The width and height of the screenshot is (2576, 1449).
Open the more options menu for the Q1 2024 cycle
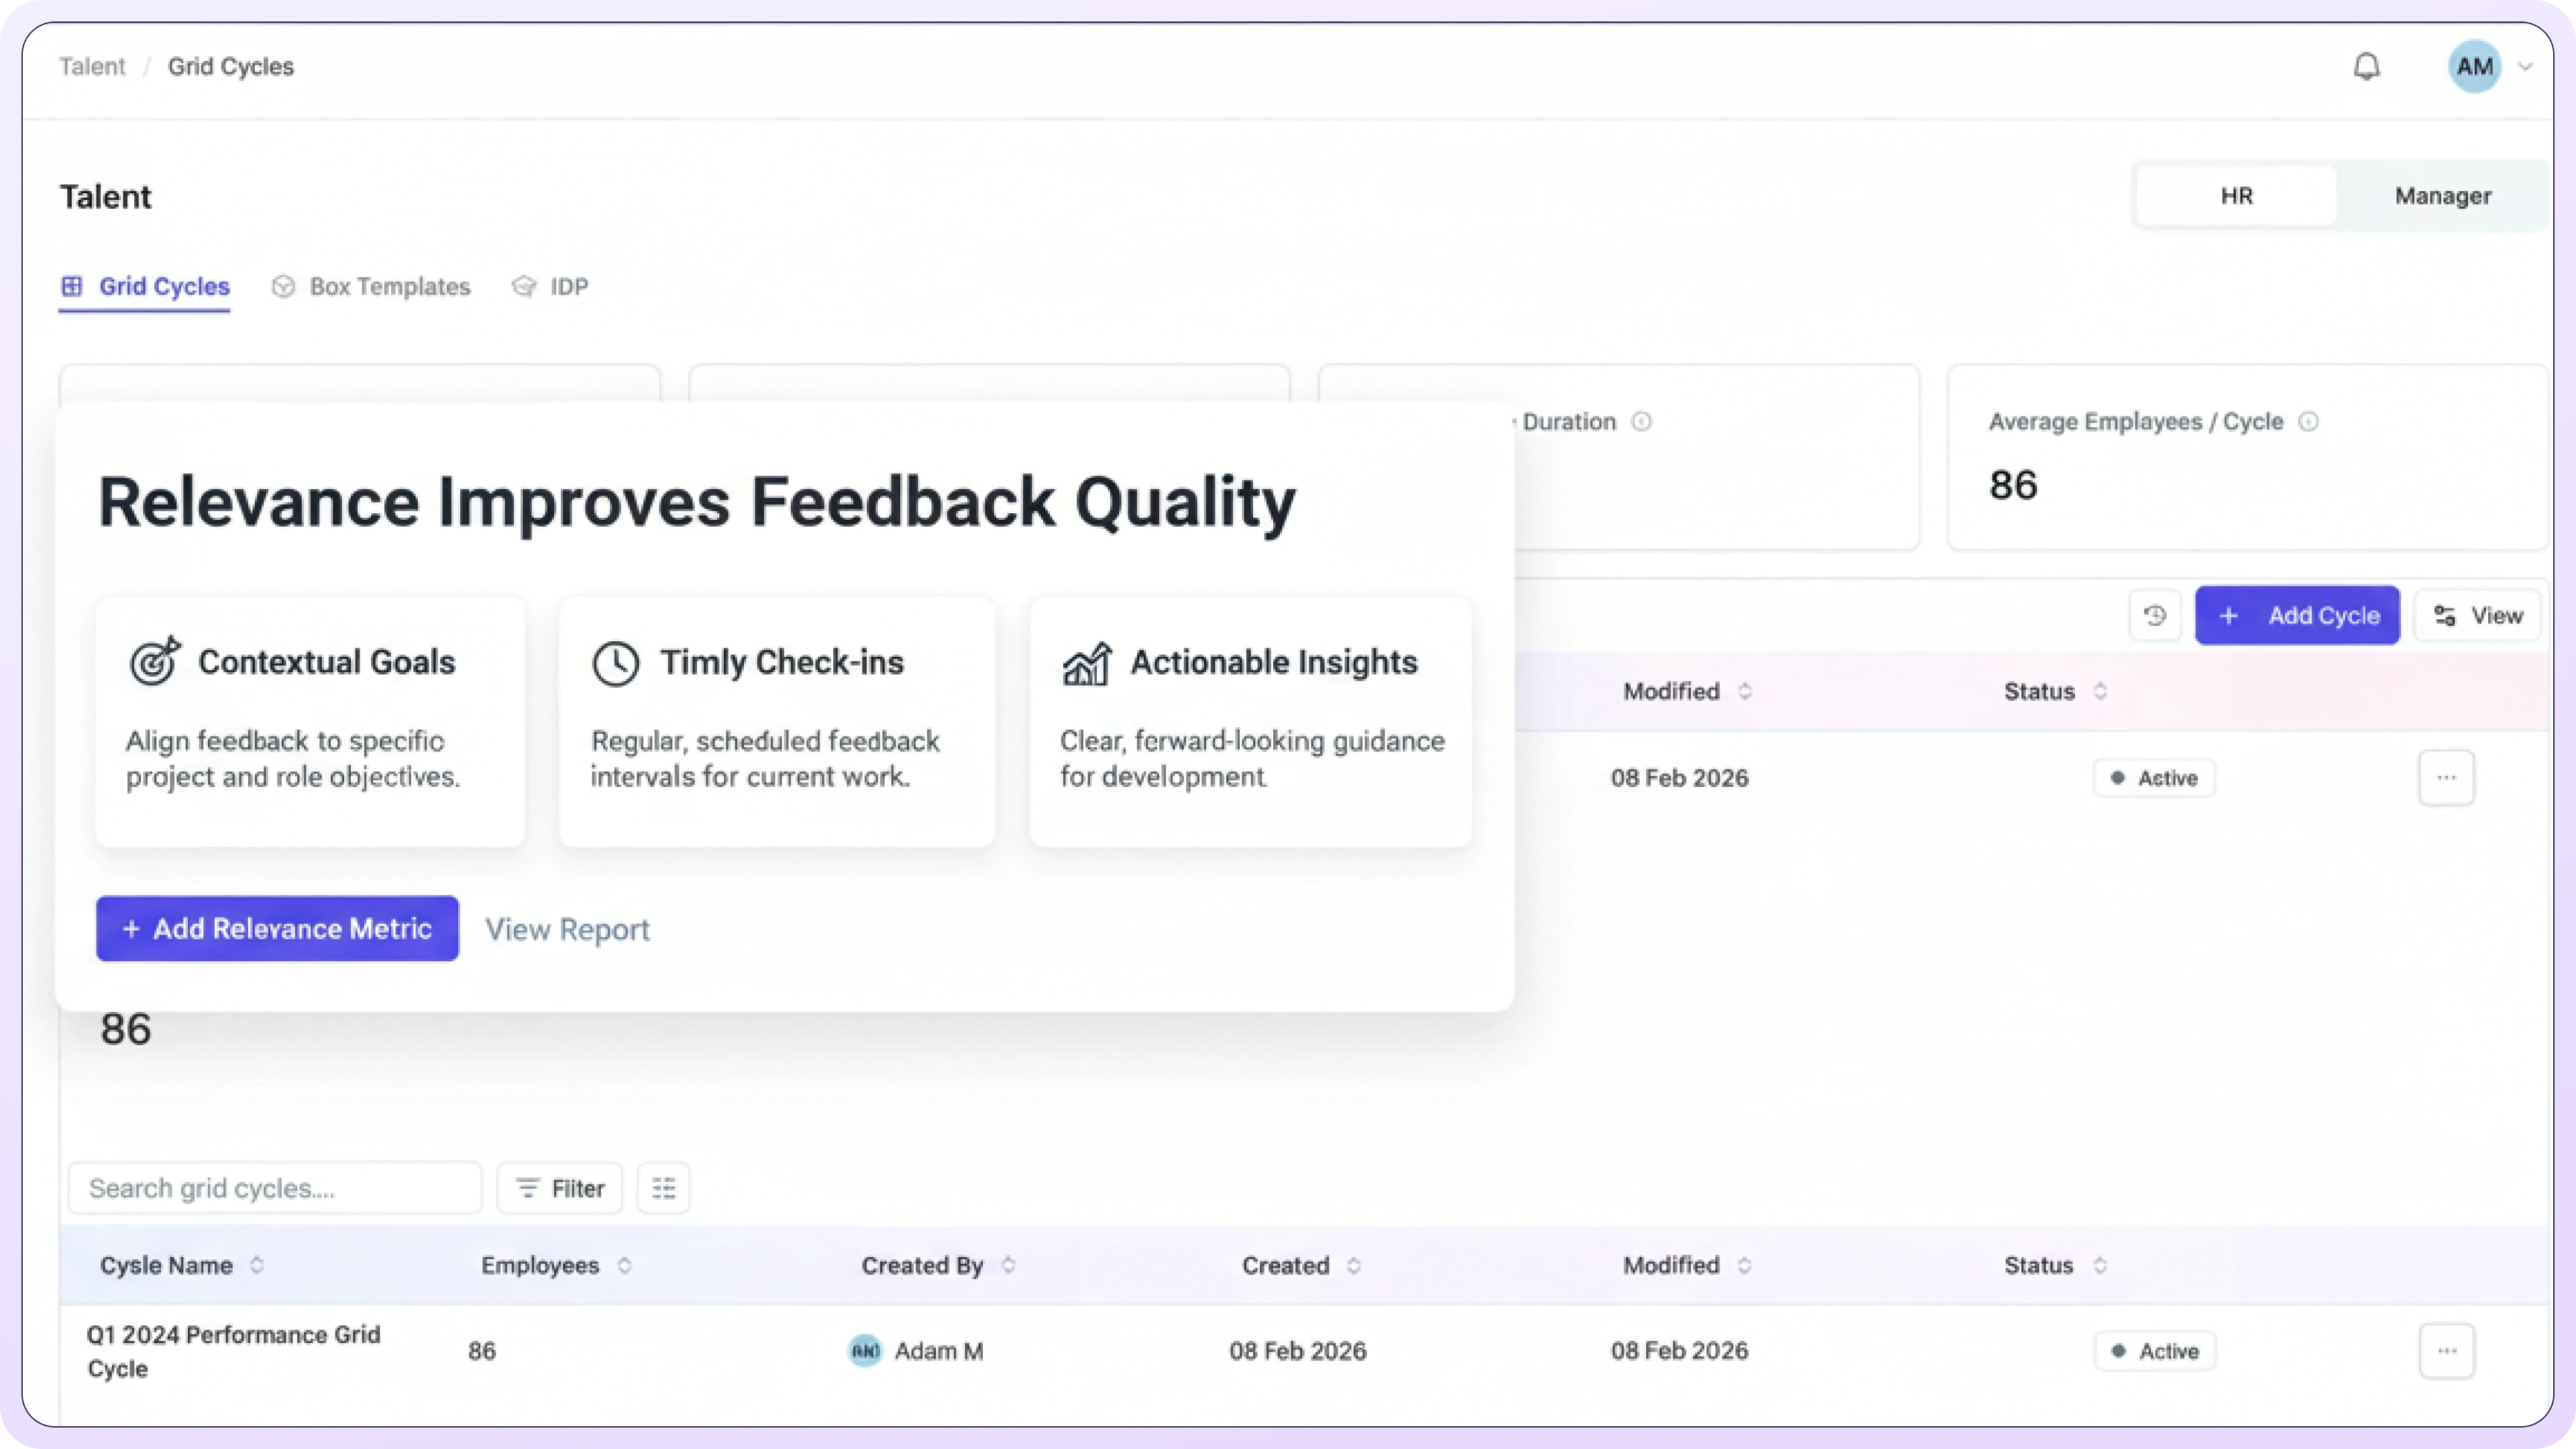tap(2446, 1351)
